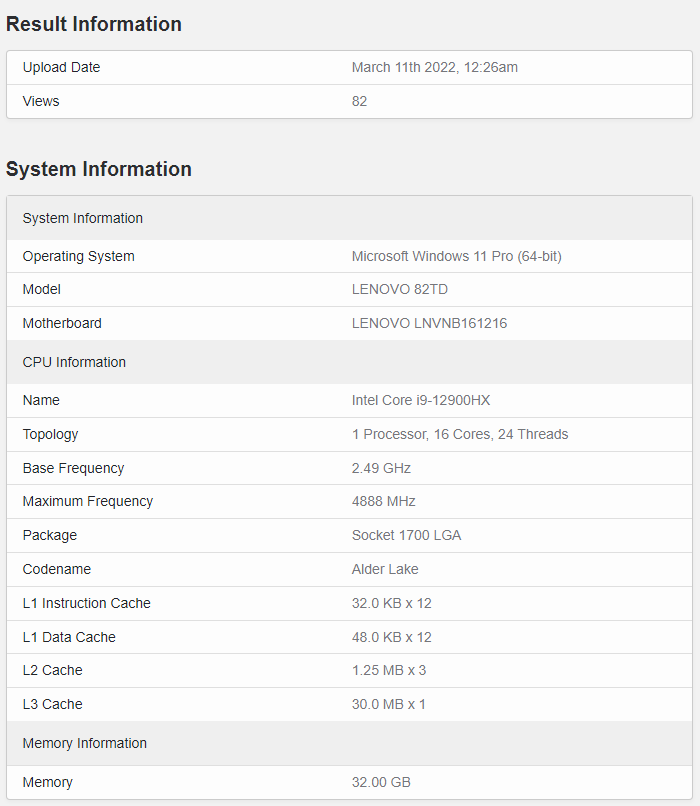Viewport: 700px width, 806px height.
Task: Click the Topology value with 16 Cores
Action: 459,434
